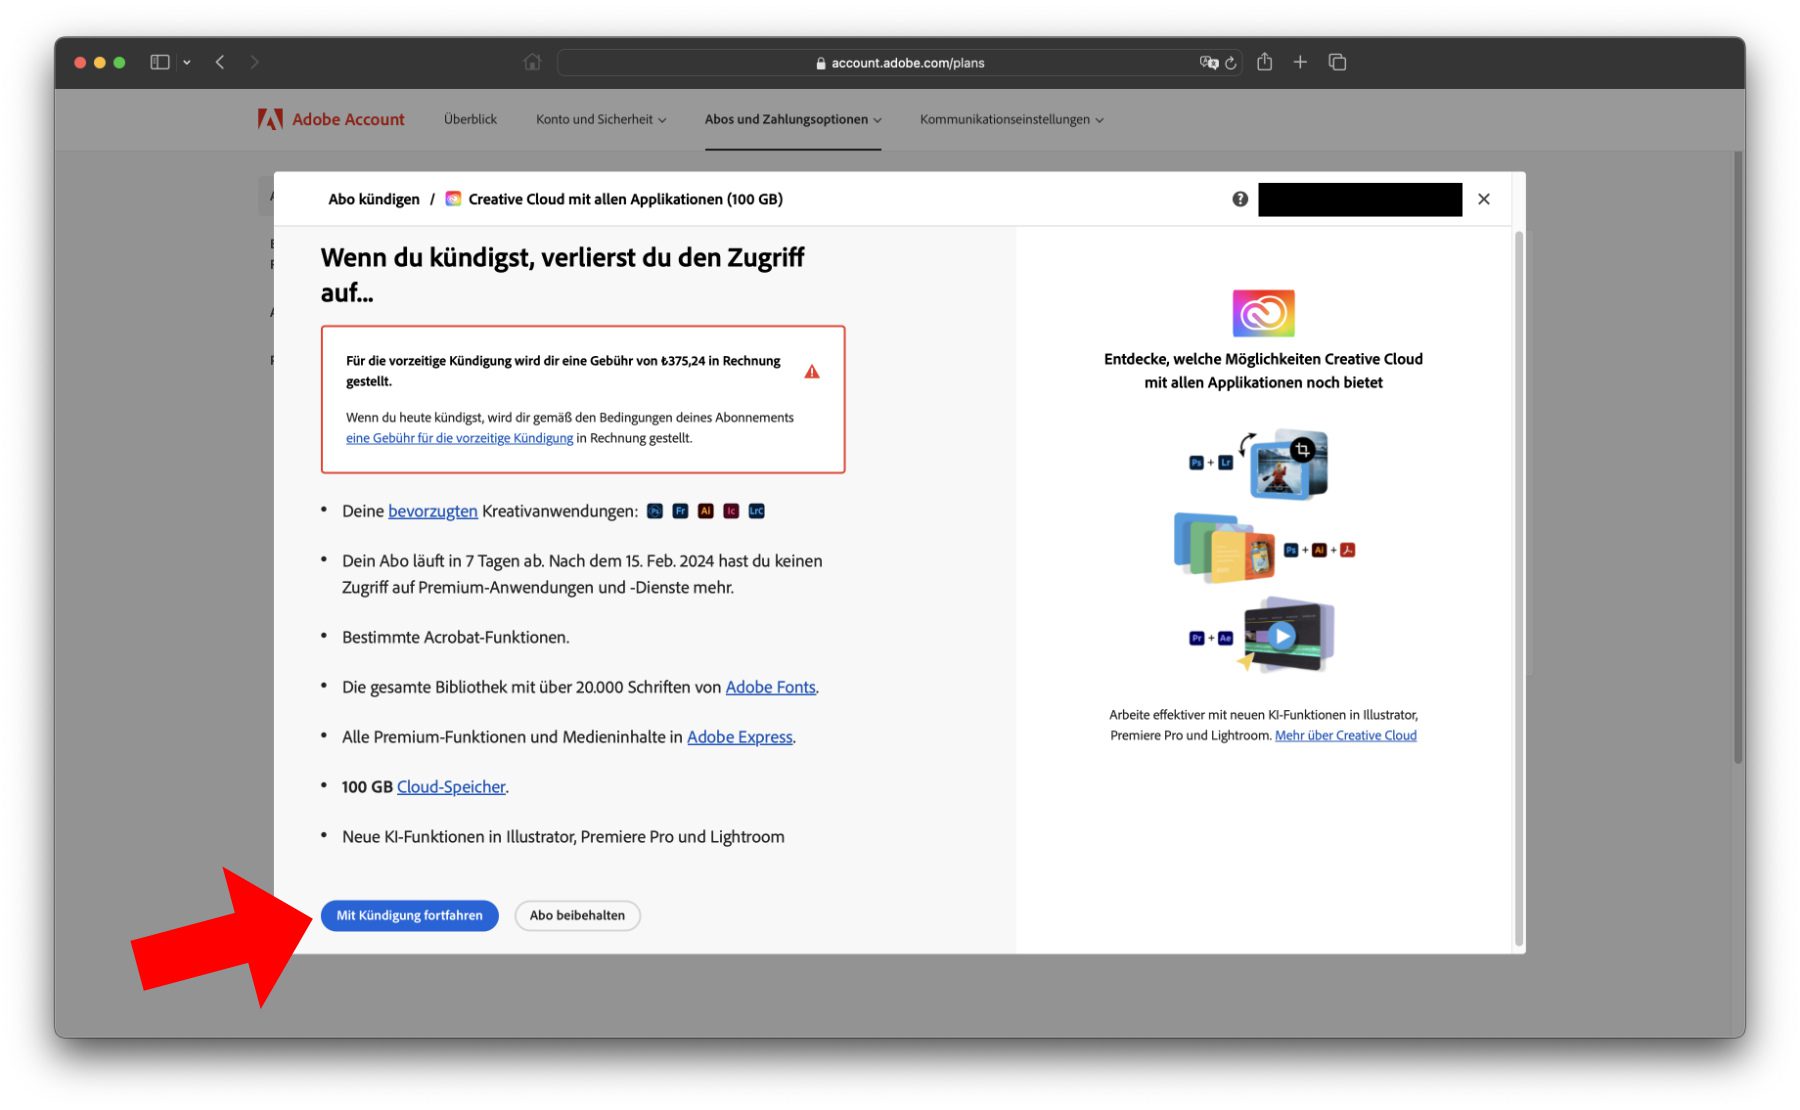Open a new Safari tab with plus icon

[x=1300, y=62]
